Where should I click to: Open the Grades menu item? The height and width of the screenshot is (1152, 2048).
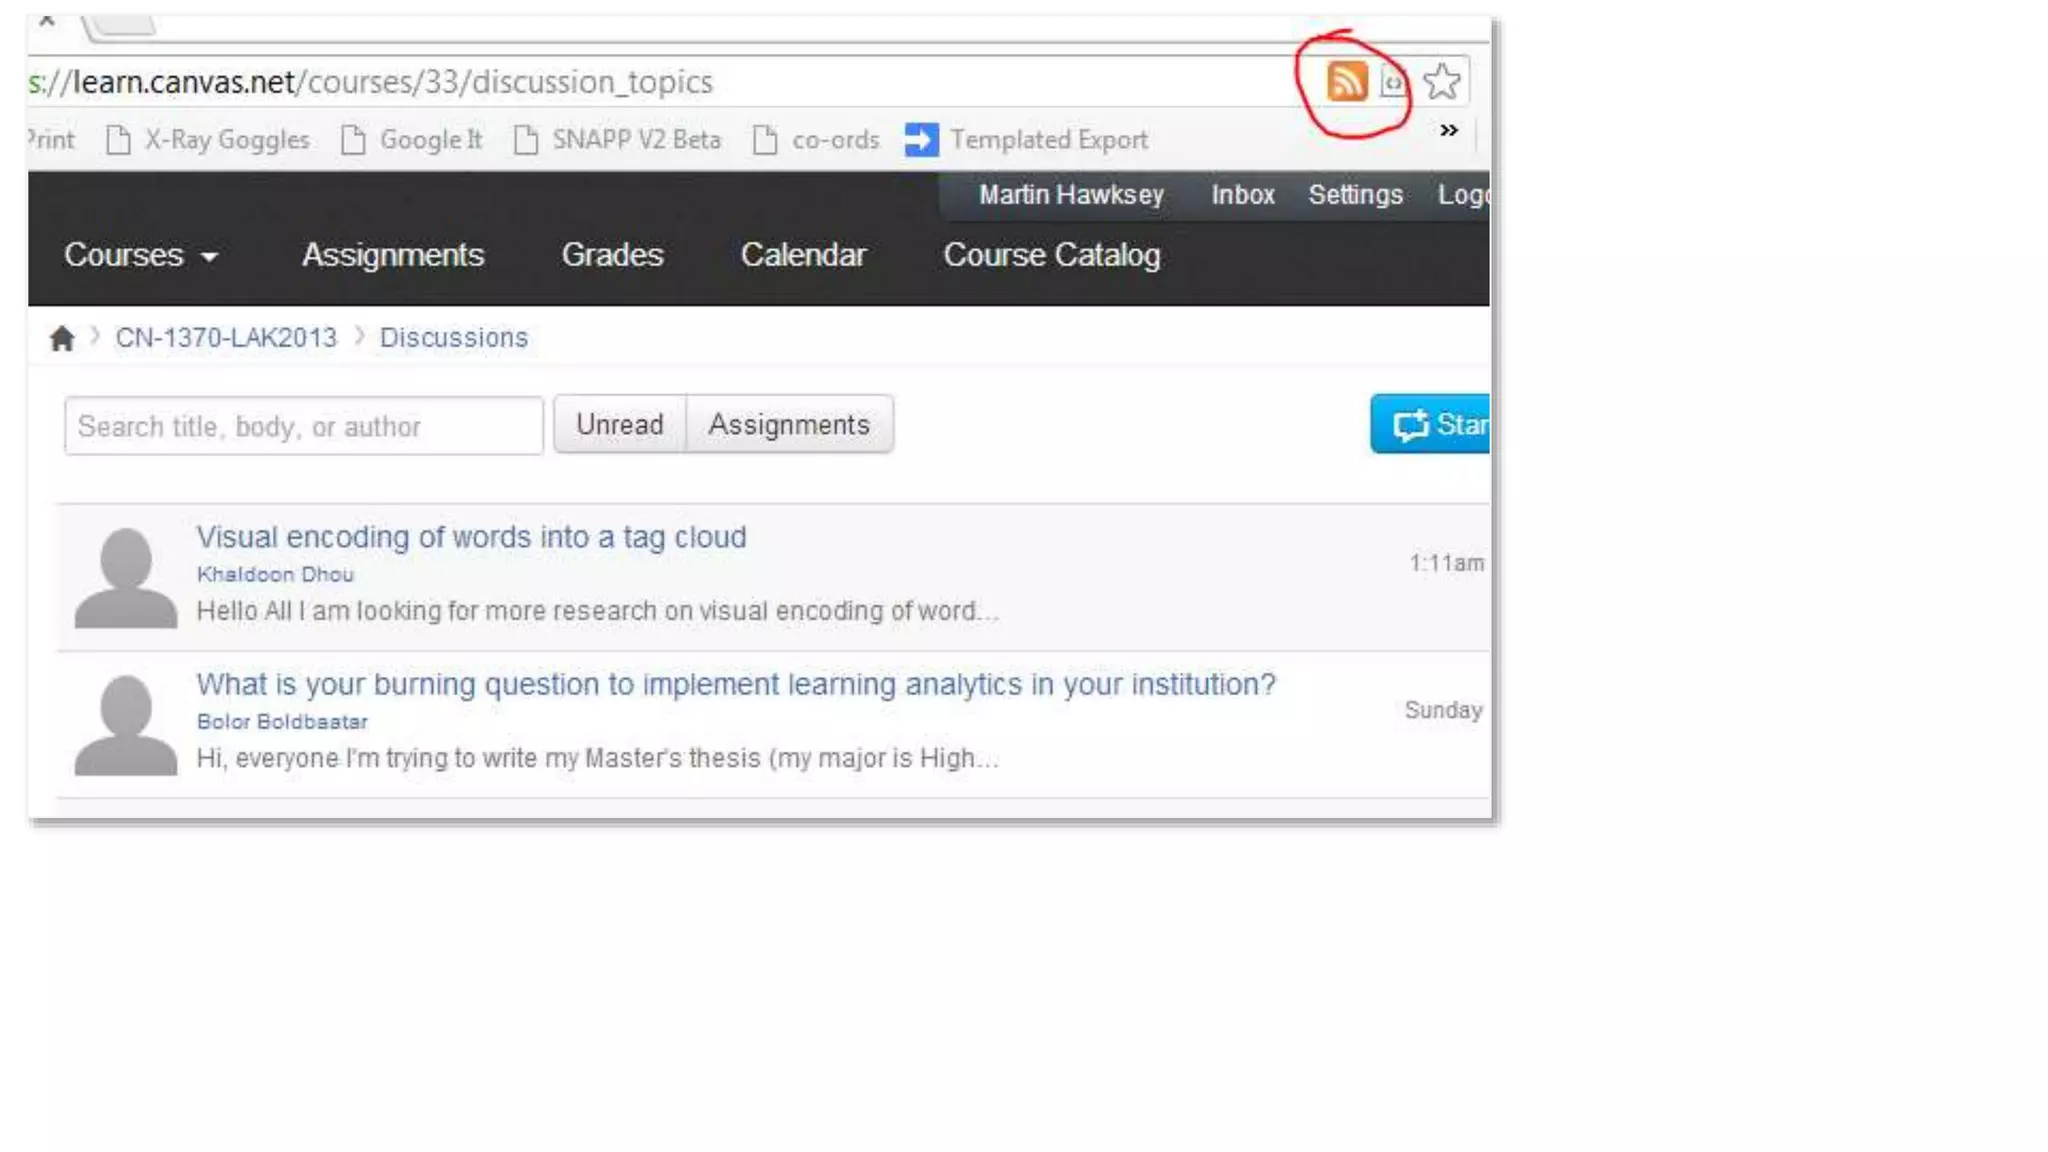pos(612,255)
